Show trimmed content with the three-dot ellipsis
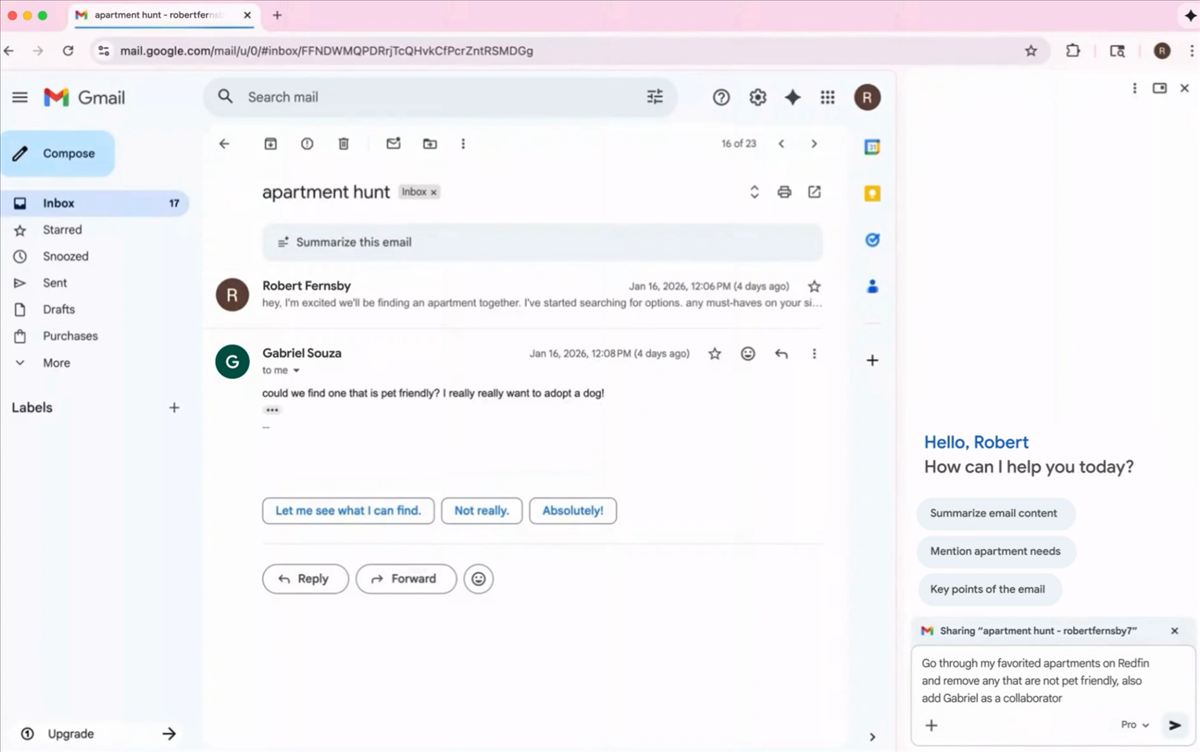Viewport: 1200px width, 752px height. [x=271, y=409]
